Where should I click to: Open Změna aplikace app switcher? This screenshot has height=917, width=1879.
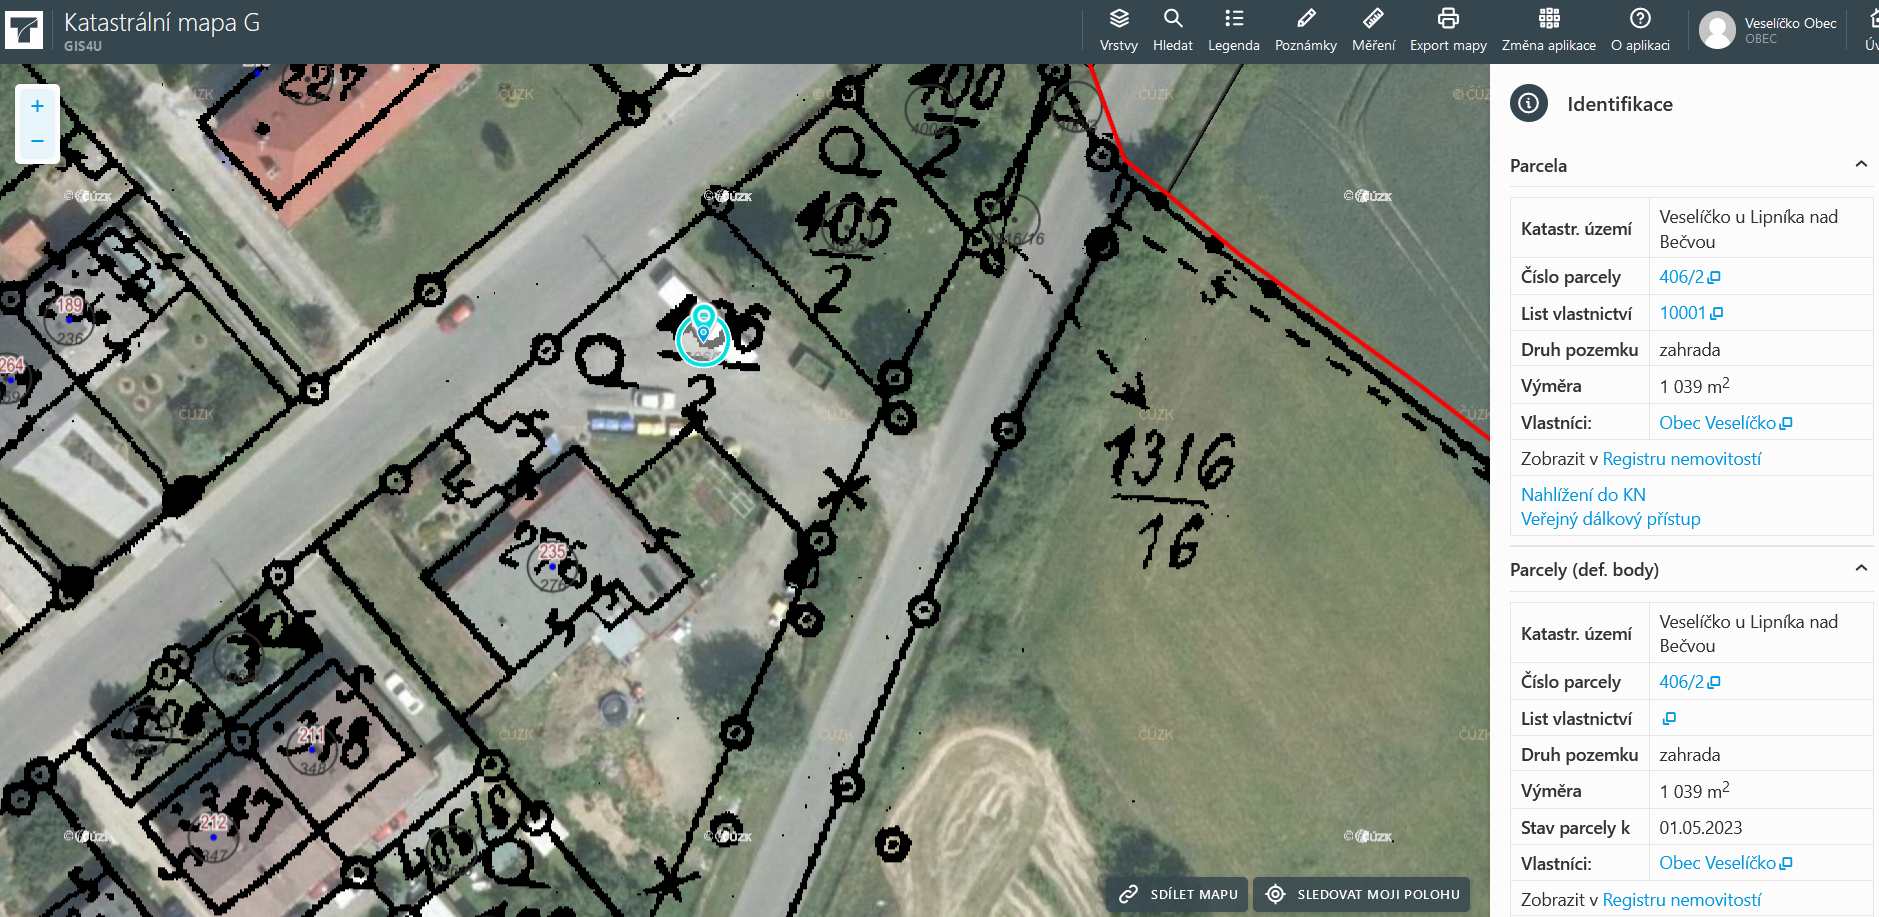[x=1548, y=30]
